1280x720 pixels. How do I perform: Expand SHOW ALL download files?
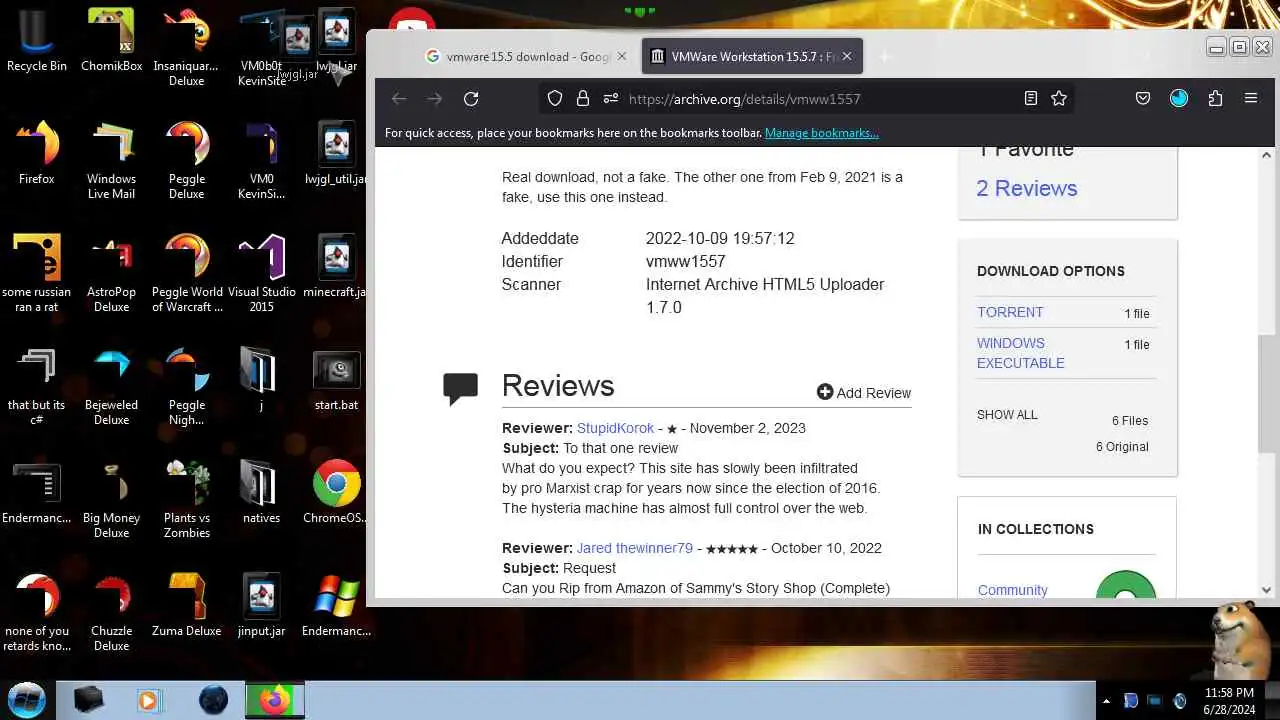(1007, 415)
